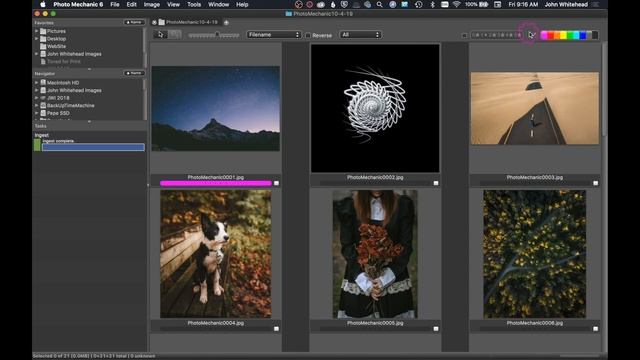Click the Spotlight search magnifier icon
The height and width of the screenshot is (360, 640).
pos(380,4)
